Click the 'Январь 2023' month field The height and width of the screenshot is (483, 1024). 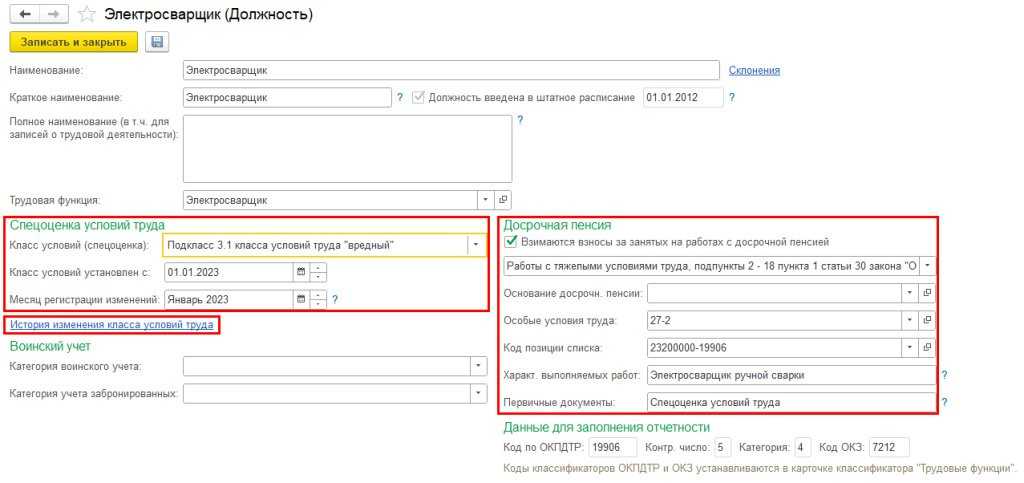(229, 300)
